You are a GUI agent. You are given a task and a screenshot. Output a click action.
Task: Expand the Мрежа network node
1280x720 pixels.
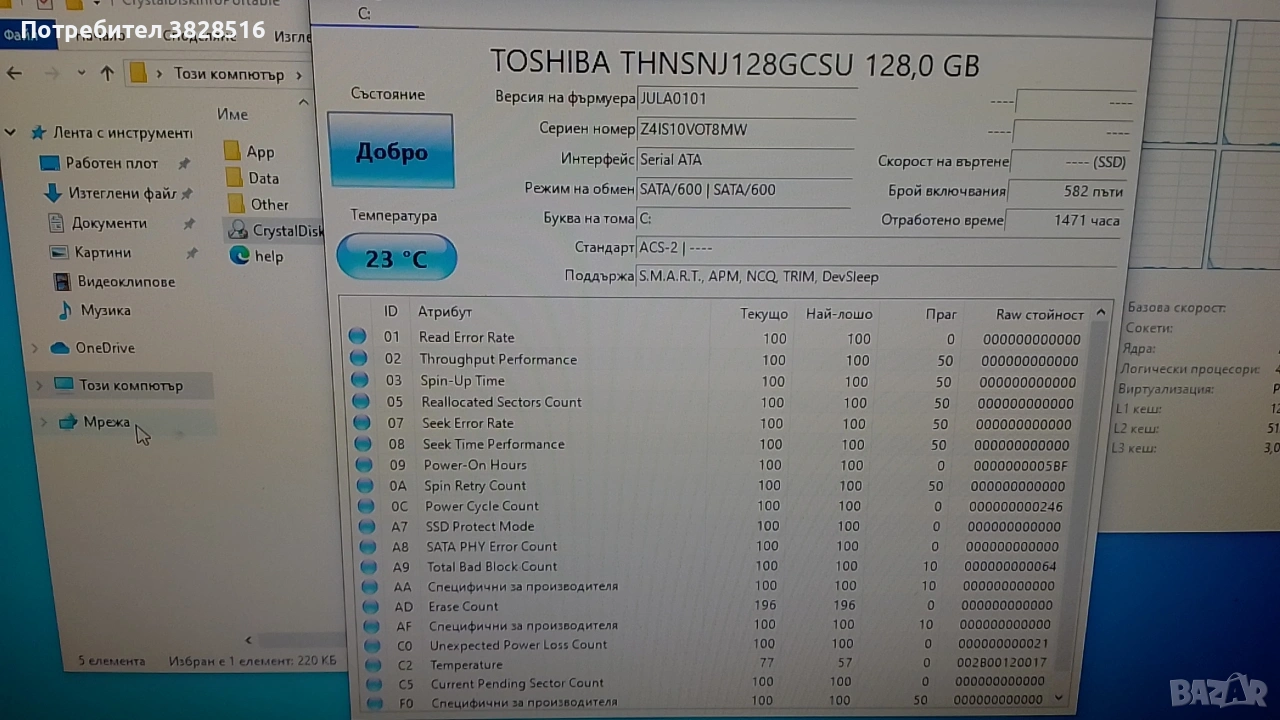pos(43,422)
